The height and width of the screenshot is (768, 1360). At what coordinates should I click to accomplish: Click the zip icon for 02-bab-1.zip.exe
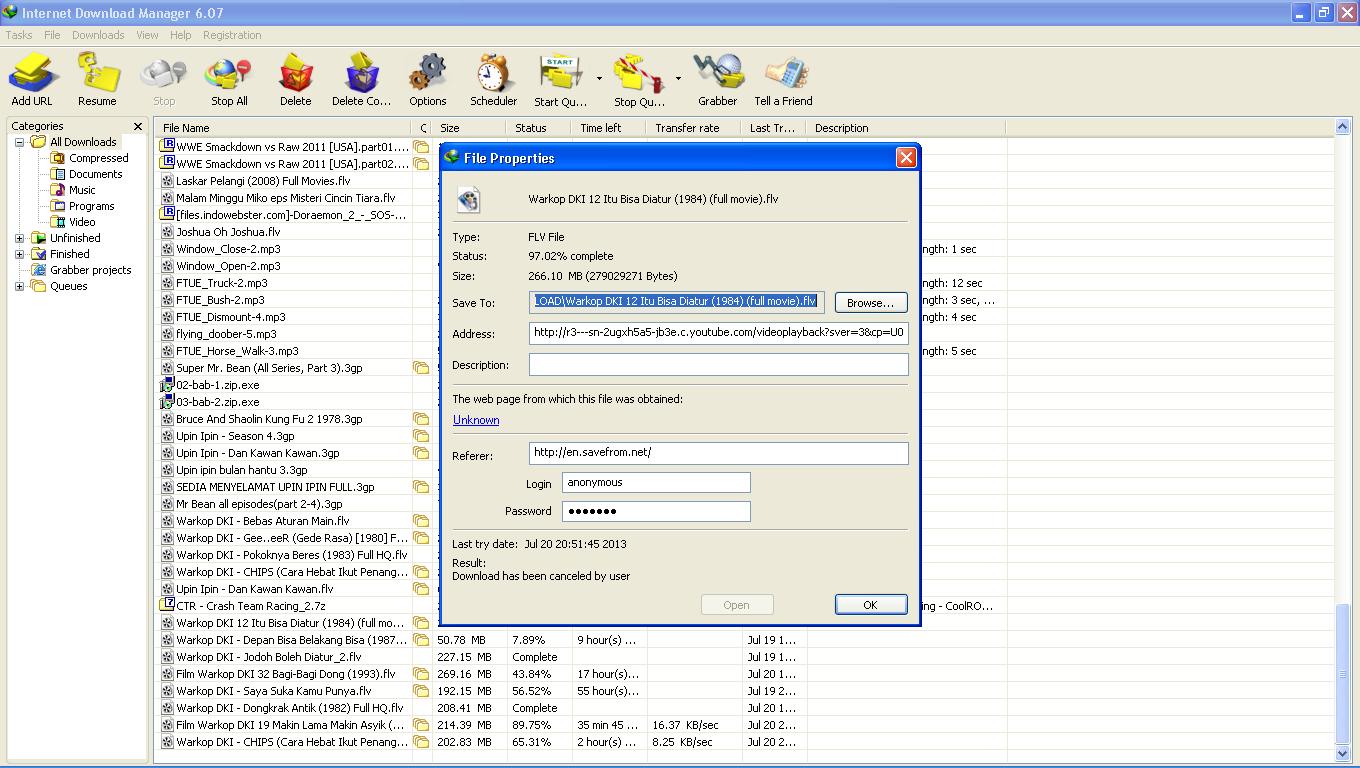[168, 385]
